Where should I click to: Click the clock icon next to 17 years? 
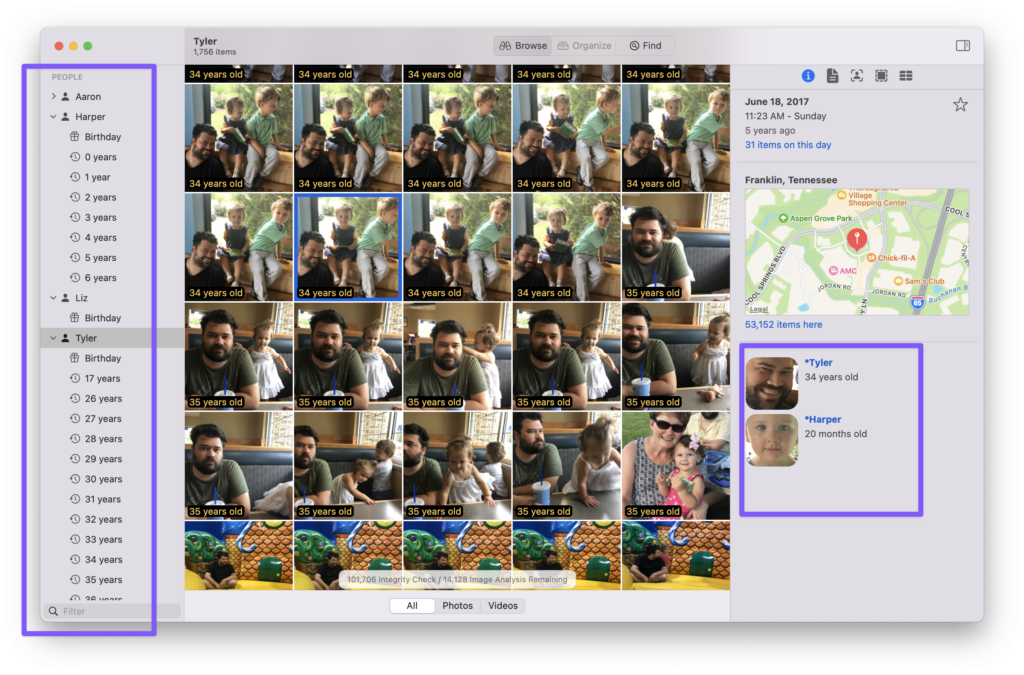coord(75,378)
